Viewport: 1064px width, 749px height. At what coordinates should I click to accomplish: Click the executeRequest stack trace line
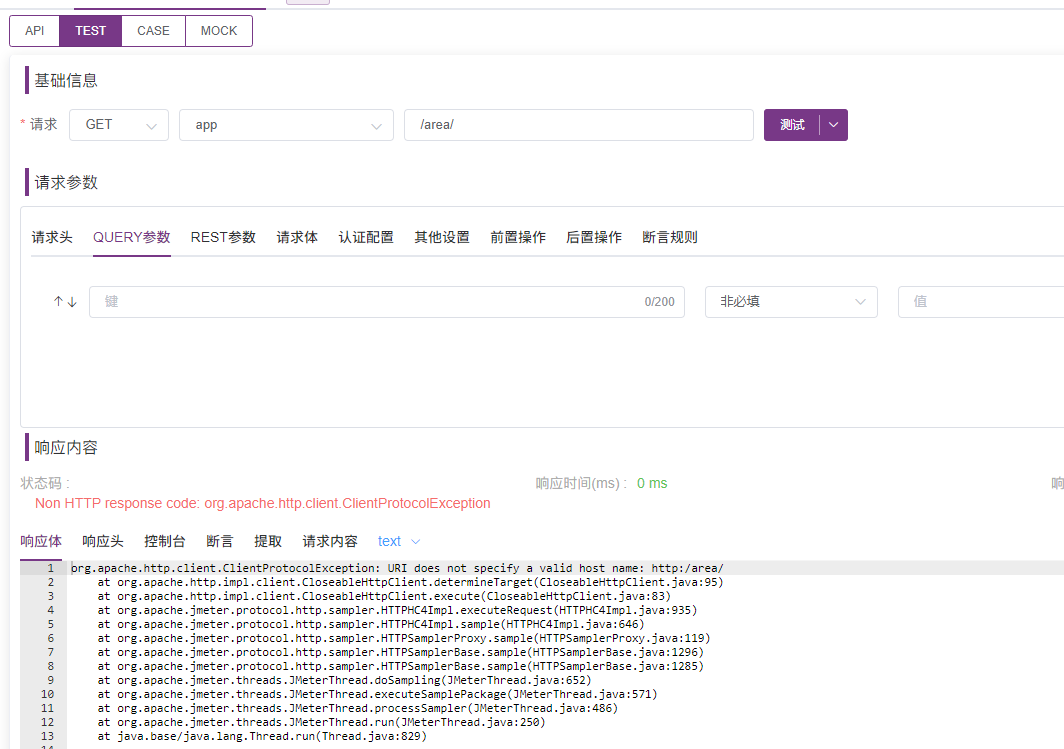[397, 611]
